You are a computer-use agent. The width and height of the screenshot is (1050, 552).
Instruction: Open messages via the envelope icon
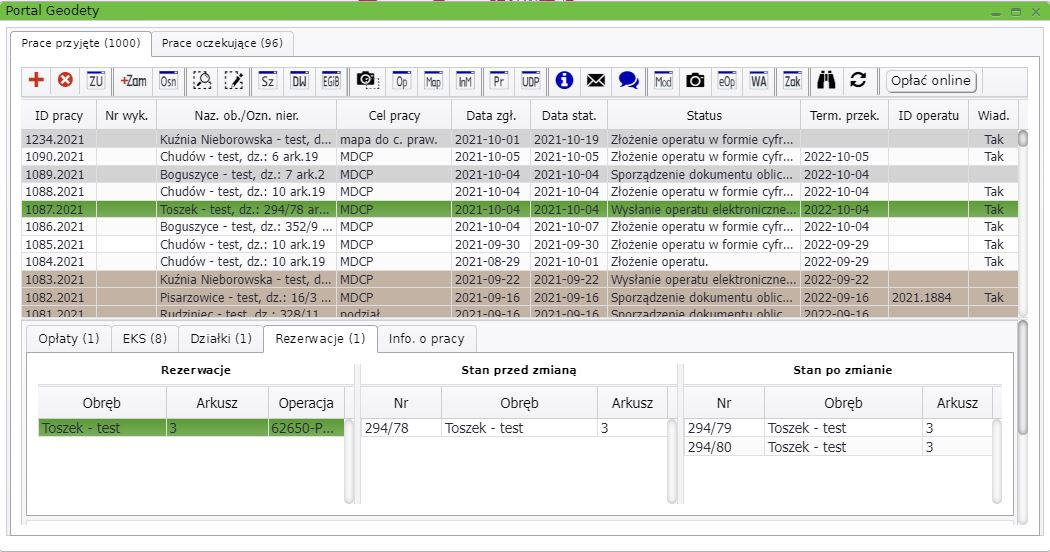click(x=596, y=81)
